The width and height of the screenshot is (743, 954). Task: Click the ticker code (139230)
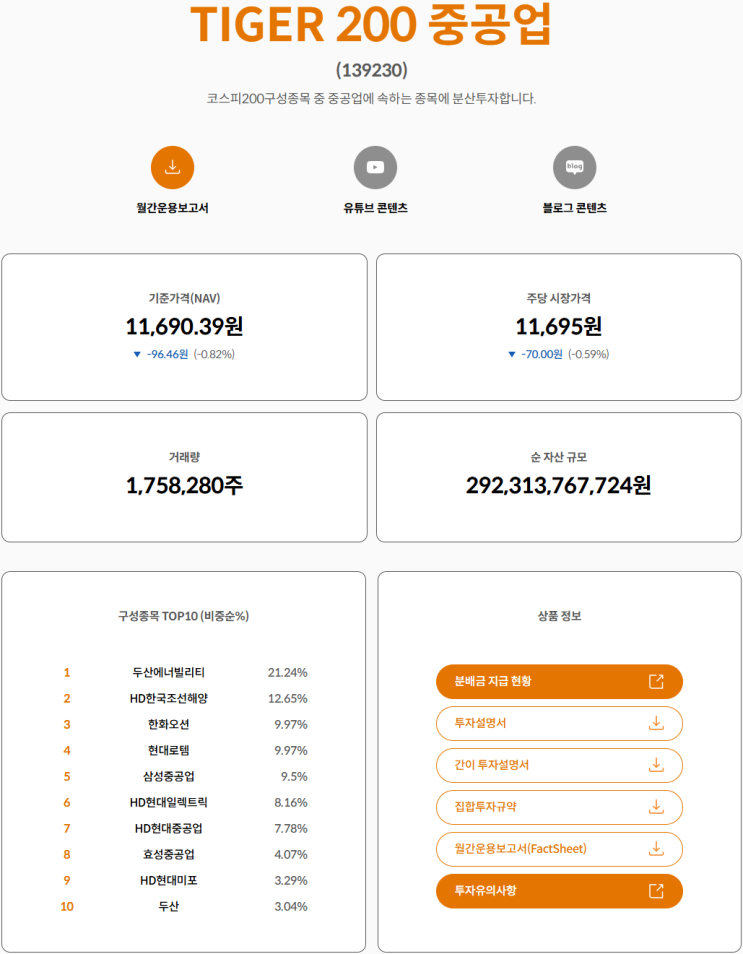tap(371, 71)
